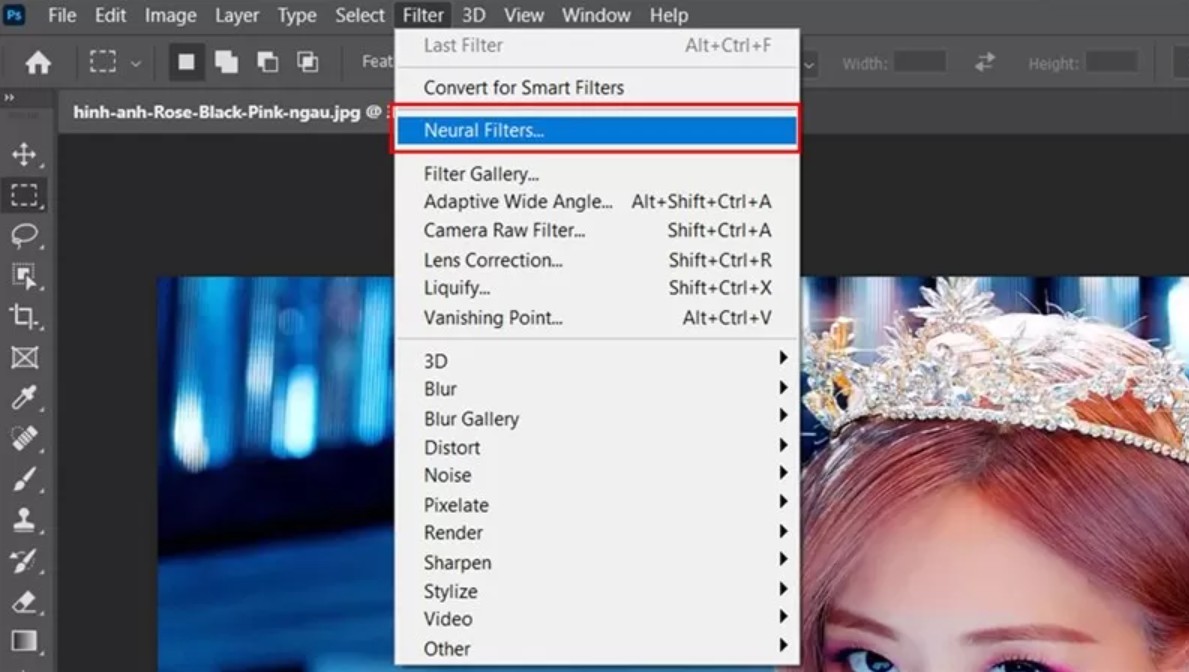Toggle Add to Selection mode
Screen dimensions: 1189x672
point(227,63)
